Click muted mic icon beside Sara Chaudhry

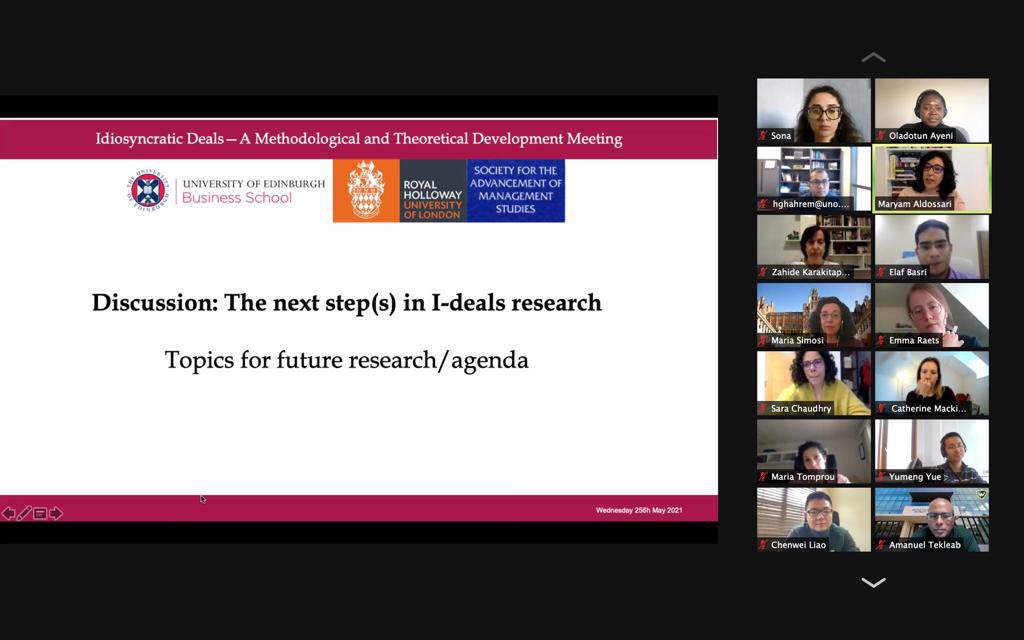(x=763, y=409)
